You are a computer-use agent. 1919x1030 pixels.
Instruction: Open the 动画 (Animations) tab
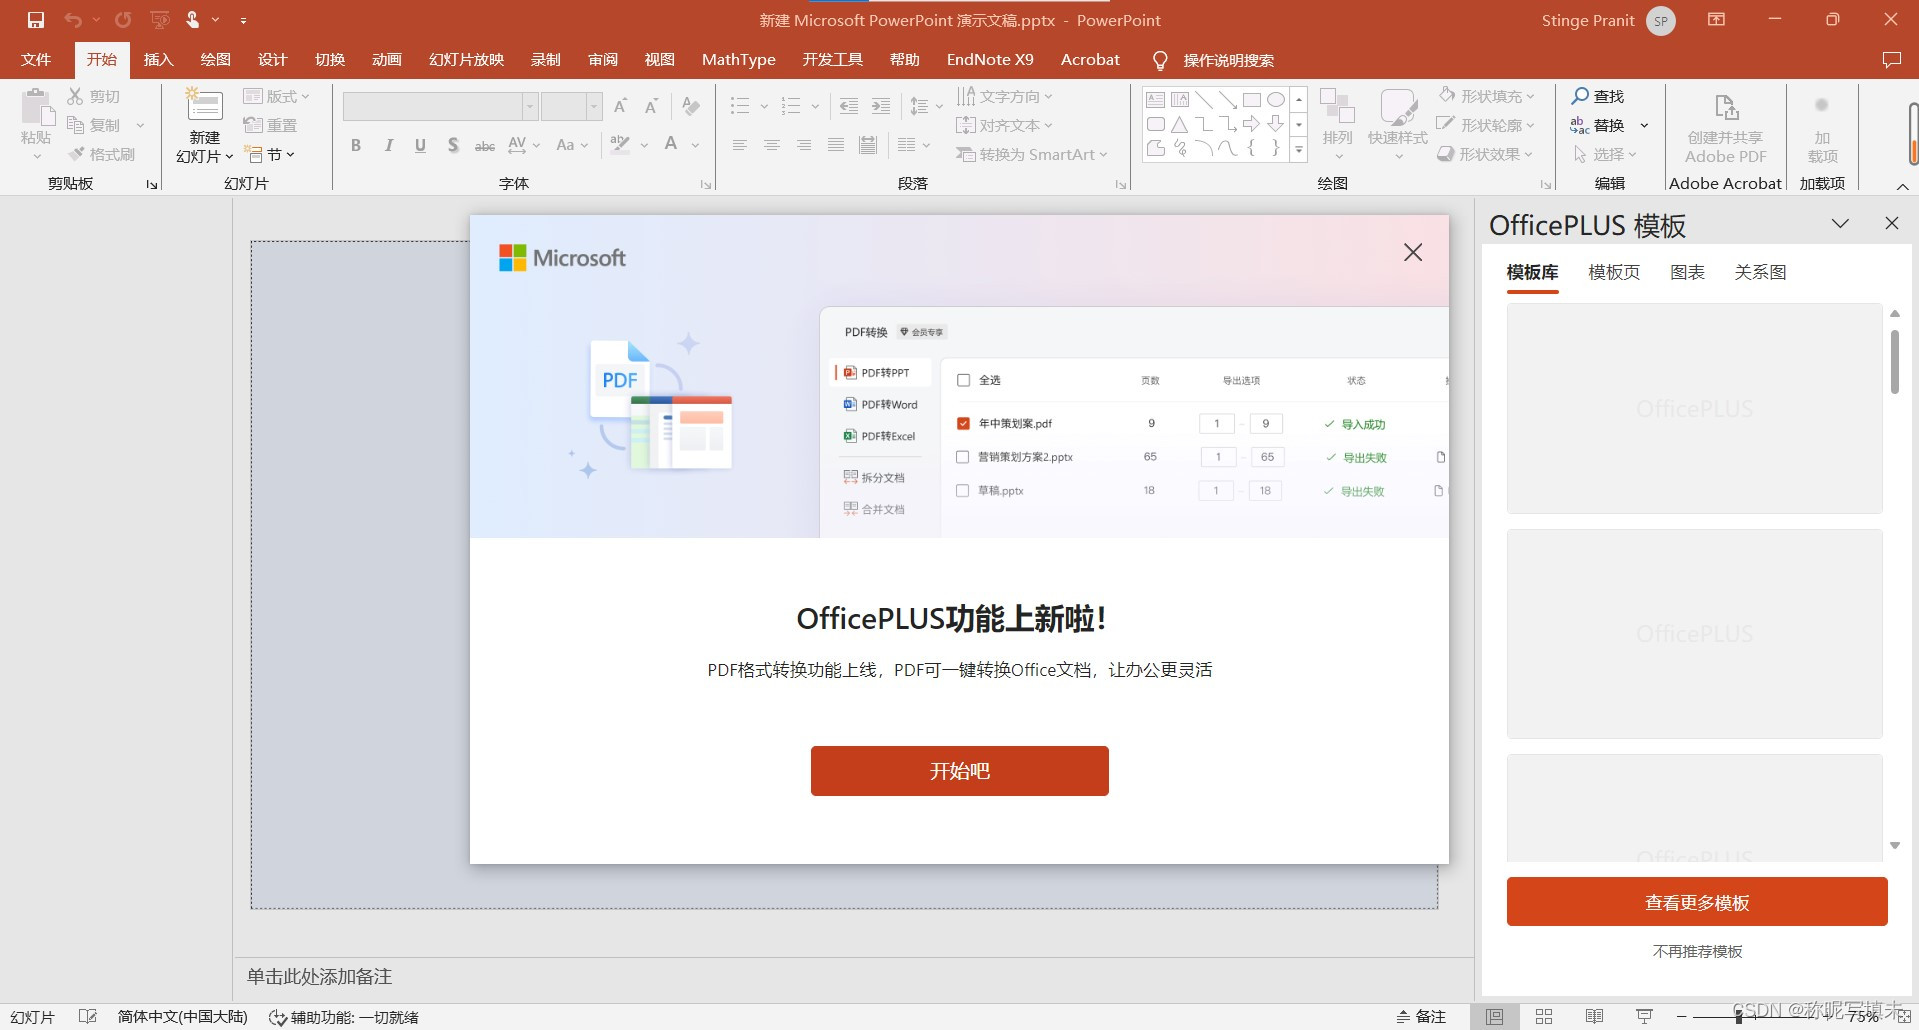[387, 60]
